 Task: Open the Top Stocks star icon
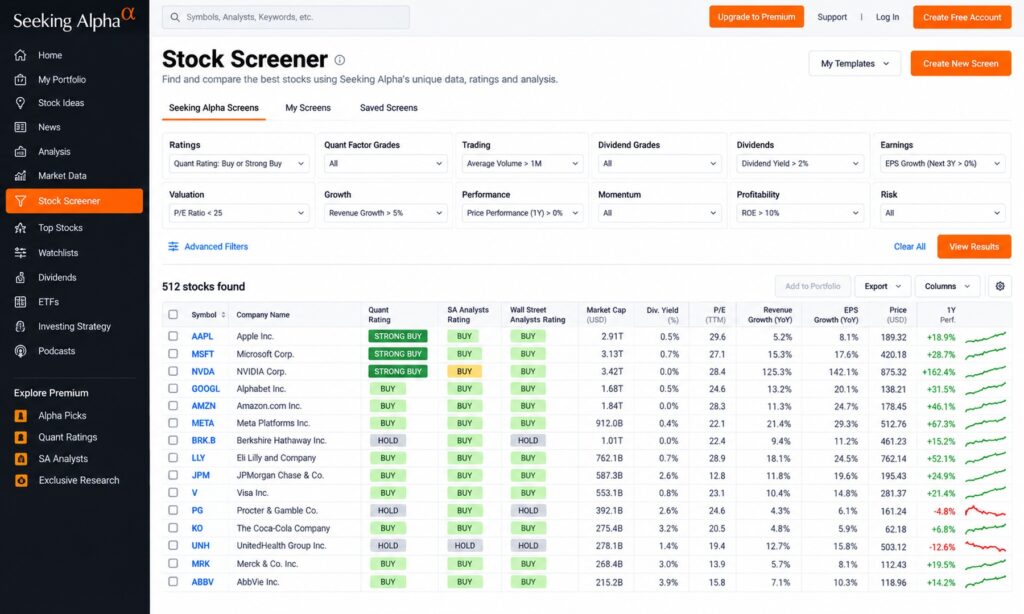click(20, 228)
